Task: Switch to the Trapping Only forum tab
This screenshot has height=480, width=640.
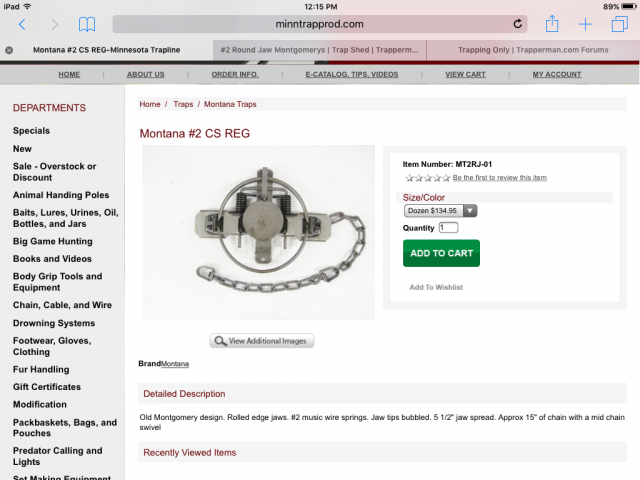Action: [x=533, y=50]
